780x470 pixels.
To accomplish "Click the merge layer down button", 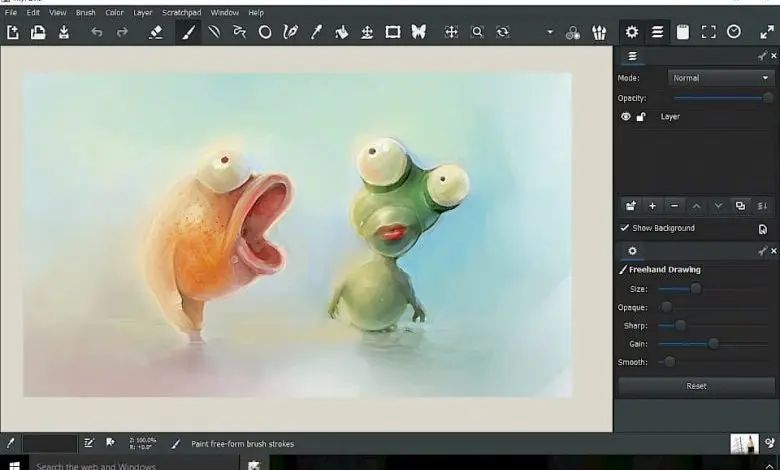I will click(762, 206).
